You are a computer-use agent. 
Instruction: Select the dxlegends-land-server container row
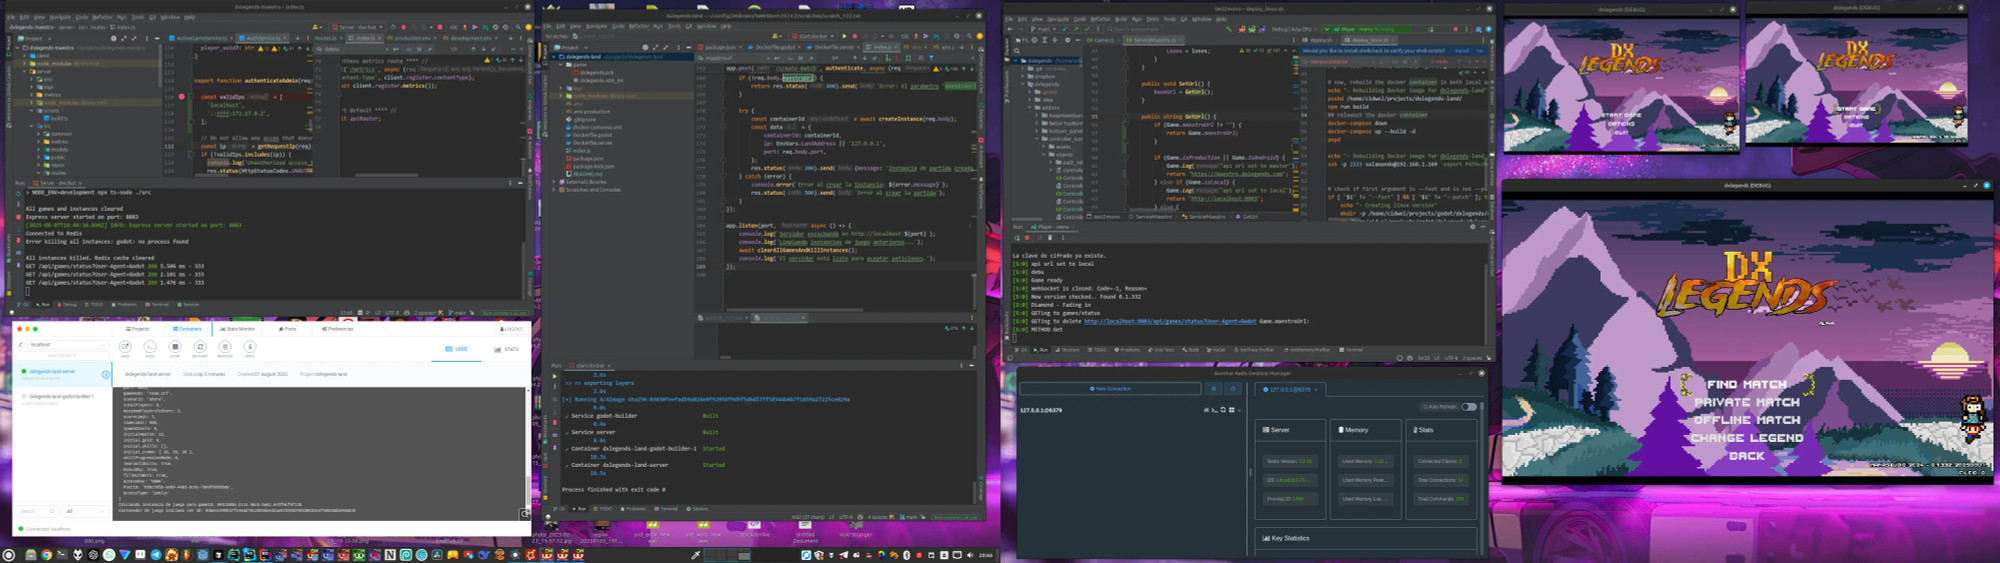tap(62, 374)
